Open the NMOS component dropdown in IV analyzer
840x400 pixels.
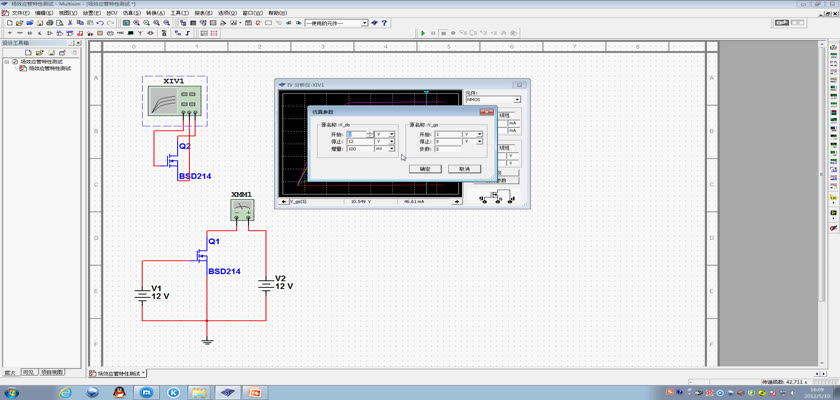(517, 100)
